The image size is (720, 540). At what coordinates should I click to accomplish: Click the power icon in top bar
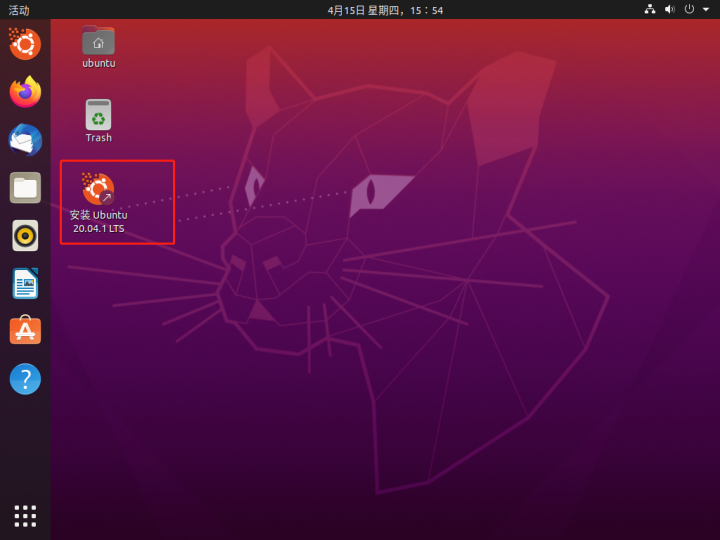689,9
